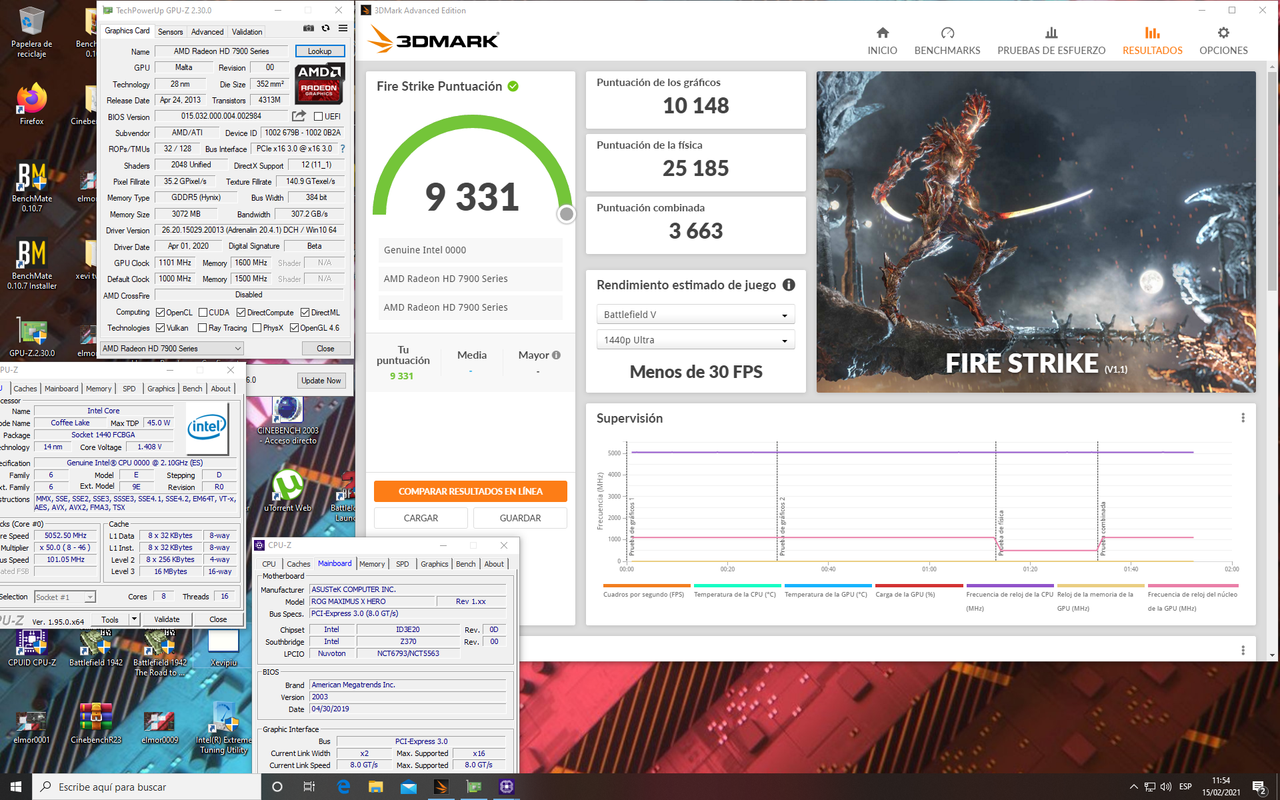
Task: Click the GPU-Z screenshot camera icon
Action: (309, 28)
